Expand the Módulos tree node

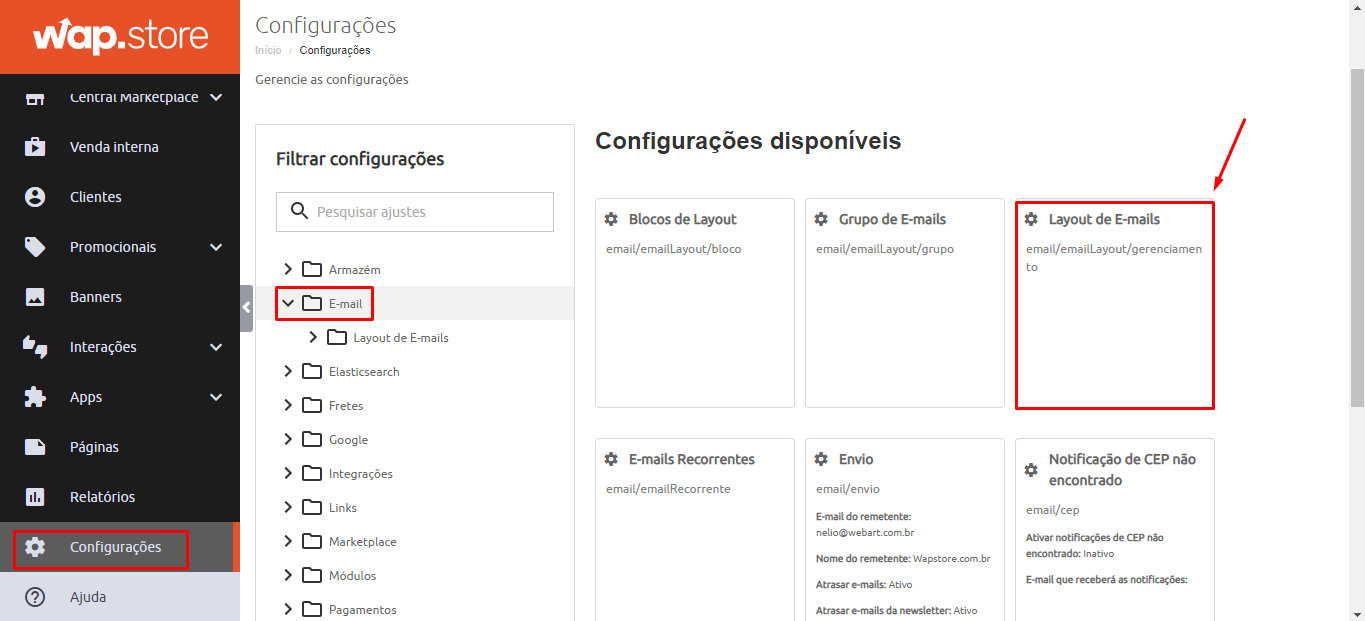point(288,575)
